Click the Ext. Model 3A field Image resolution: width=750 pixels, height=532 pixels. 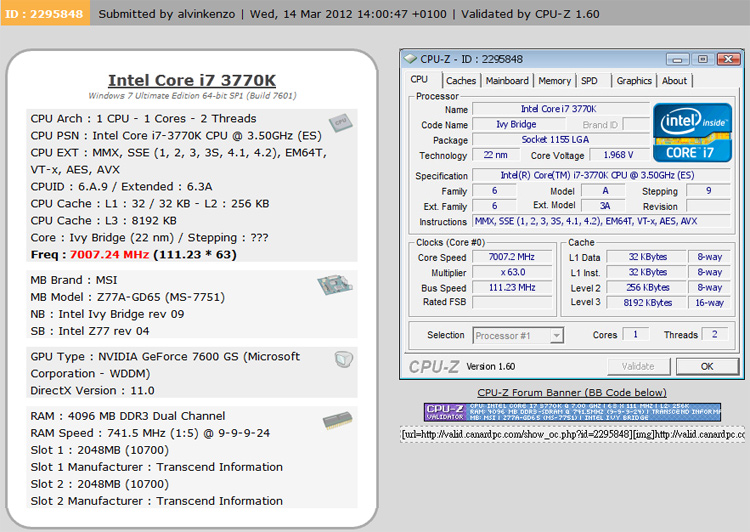click(x=604, y=206)
